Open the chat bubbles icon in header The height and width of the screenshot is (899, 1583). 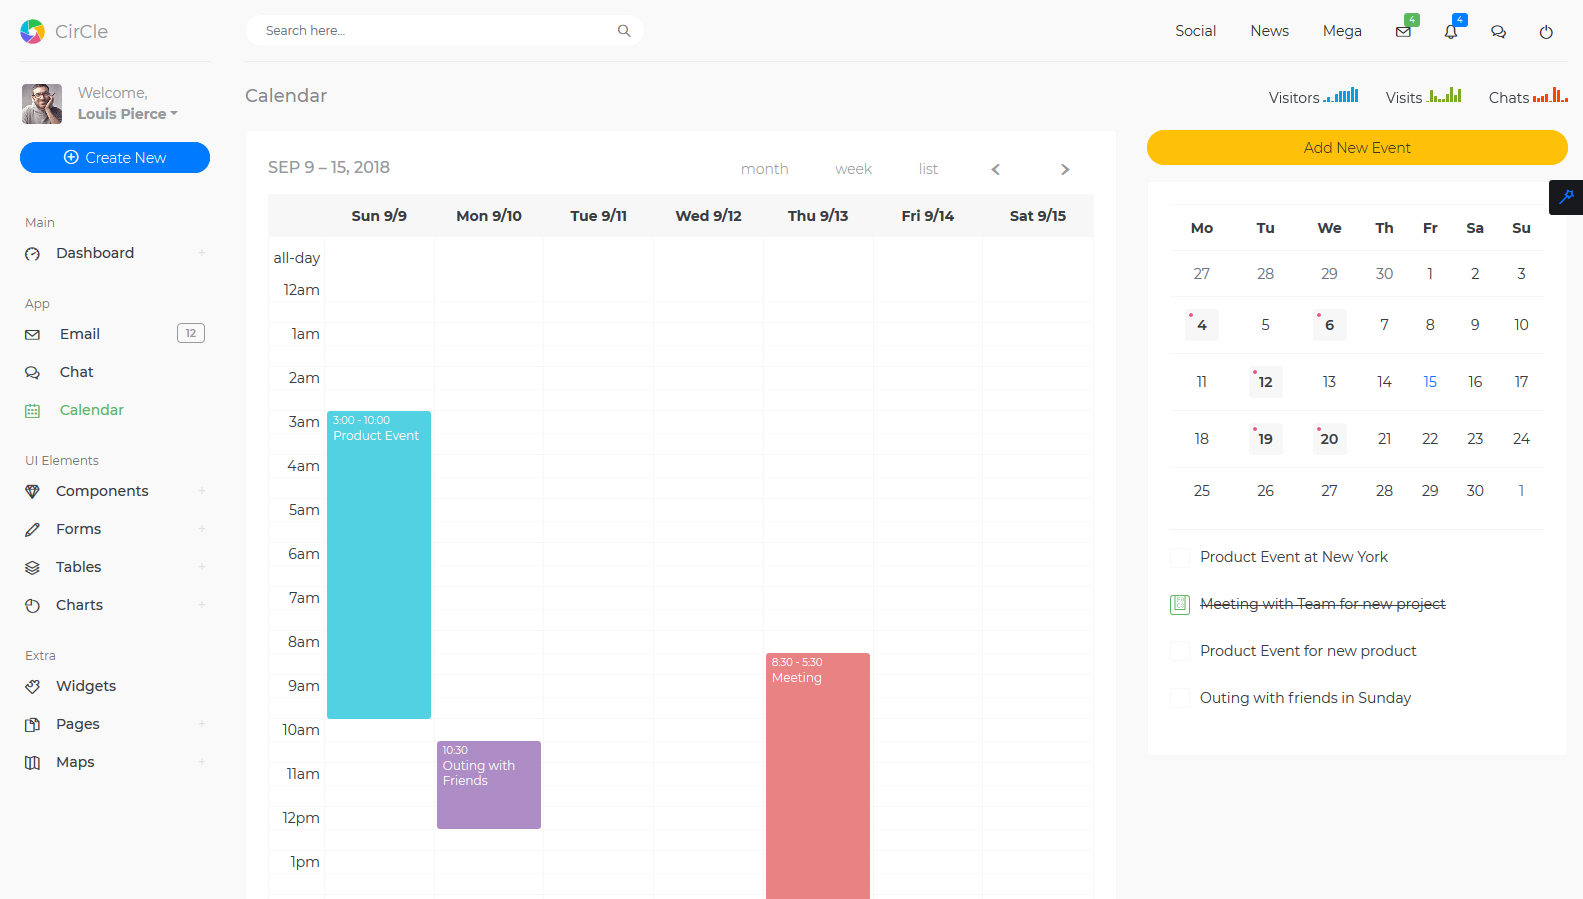(x=1498, y=32)
